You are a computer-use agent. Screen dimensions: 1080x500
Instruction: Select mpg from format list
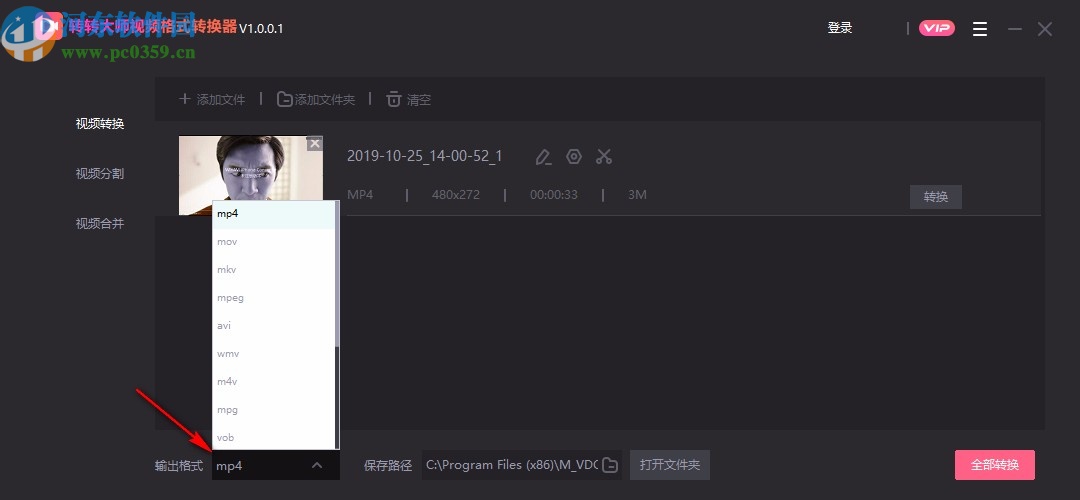(x=273, y=410)
